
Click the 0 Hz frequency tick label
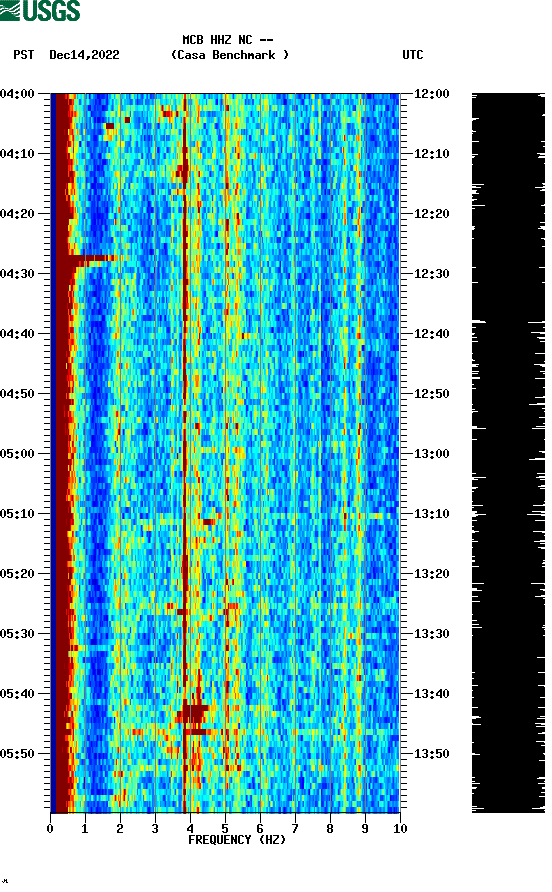pyautogui.click(x=50, y=829)
